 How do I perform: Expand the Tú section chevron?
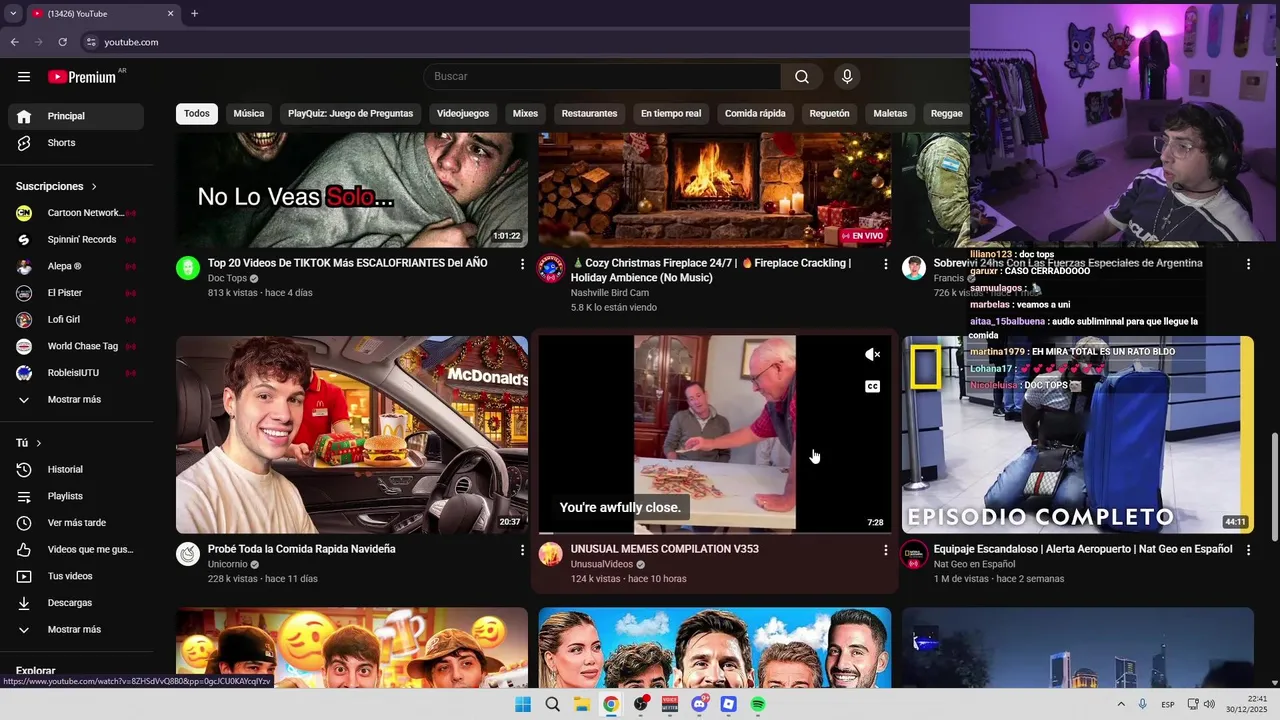click(x=39, y=443)
